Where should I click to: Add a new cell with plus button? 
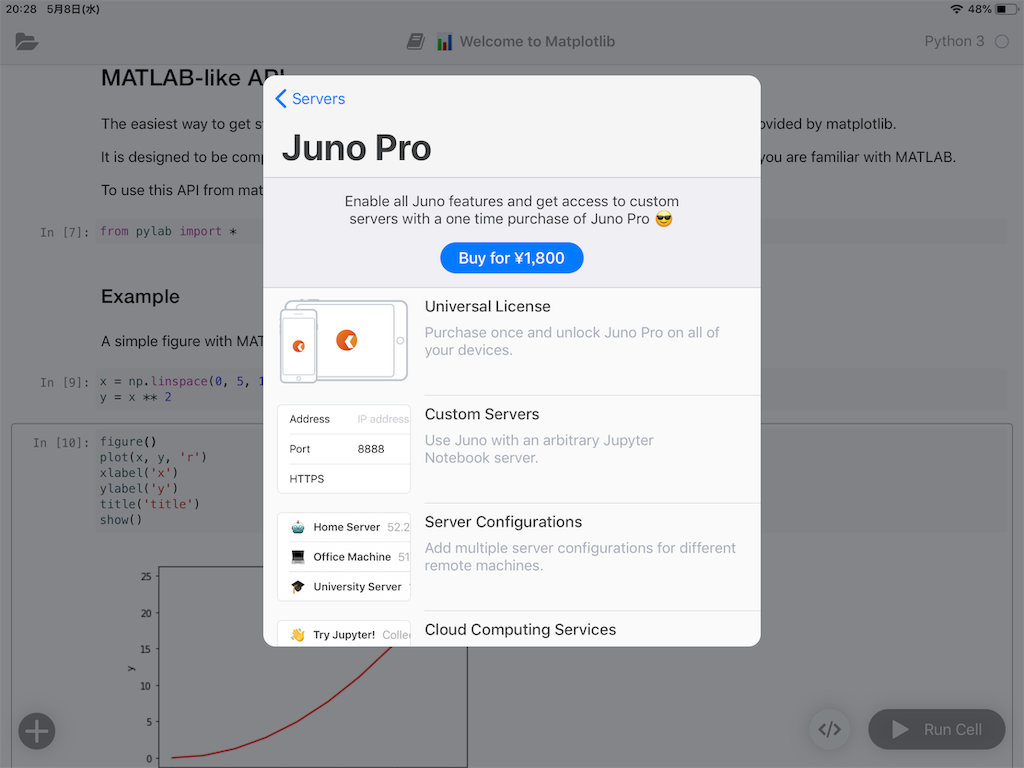tap(37, 731)
